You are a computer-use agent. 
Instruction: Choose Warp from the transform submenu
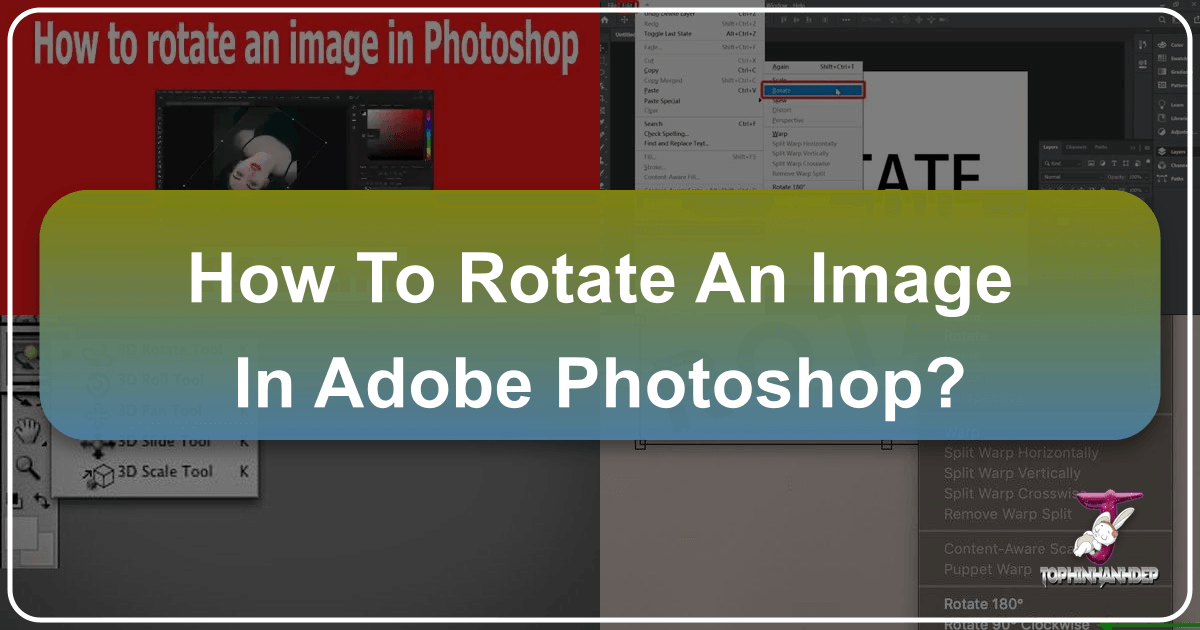779,133
